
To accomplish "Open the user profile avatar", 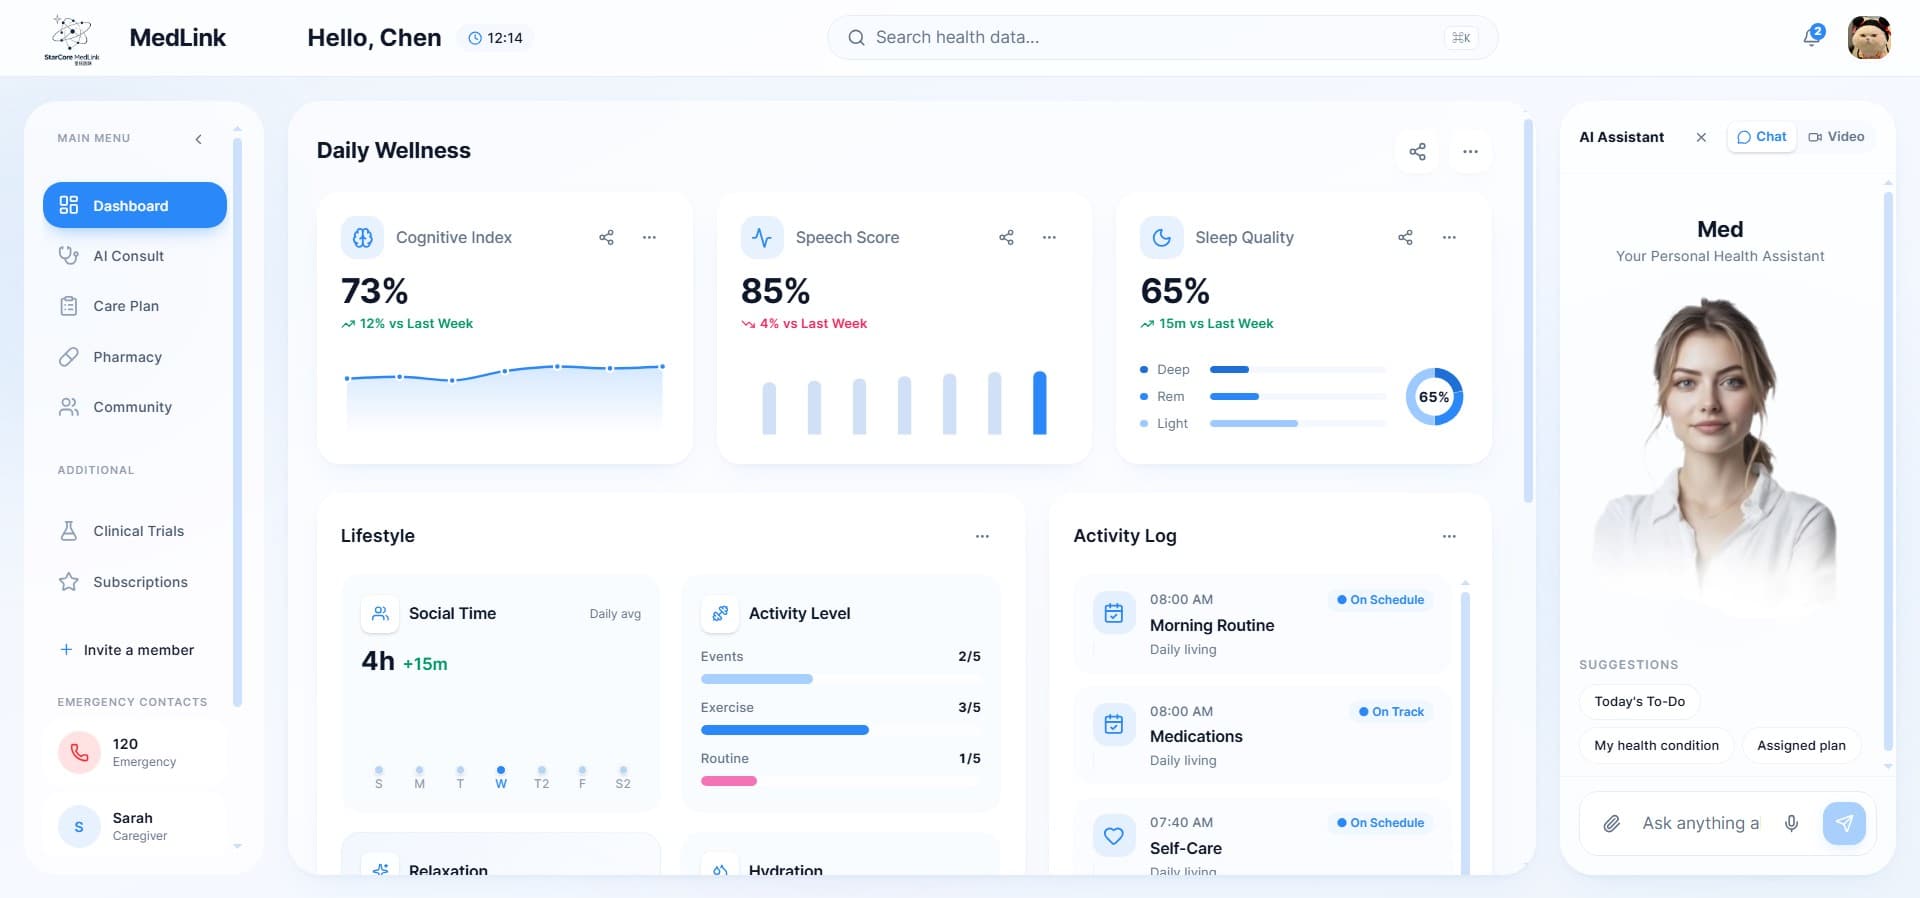I will [1869, 38].
